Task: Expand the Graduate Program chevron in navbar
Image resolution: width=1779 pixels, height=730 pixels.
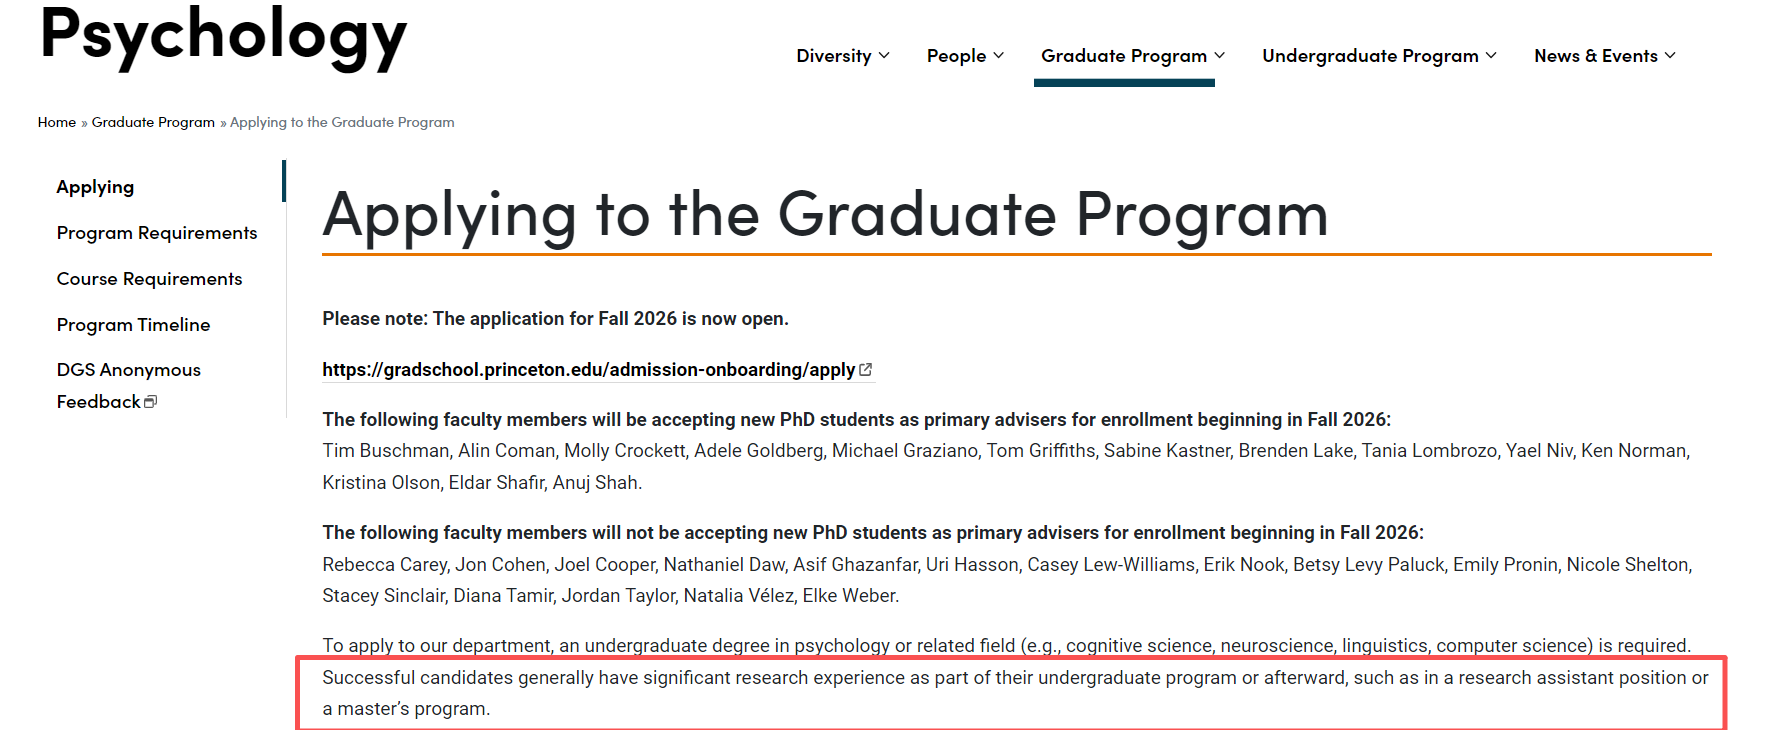Action: click(x=1220, y=56)
